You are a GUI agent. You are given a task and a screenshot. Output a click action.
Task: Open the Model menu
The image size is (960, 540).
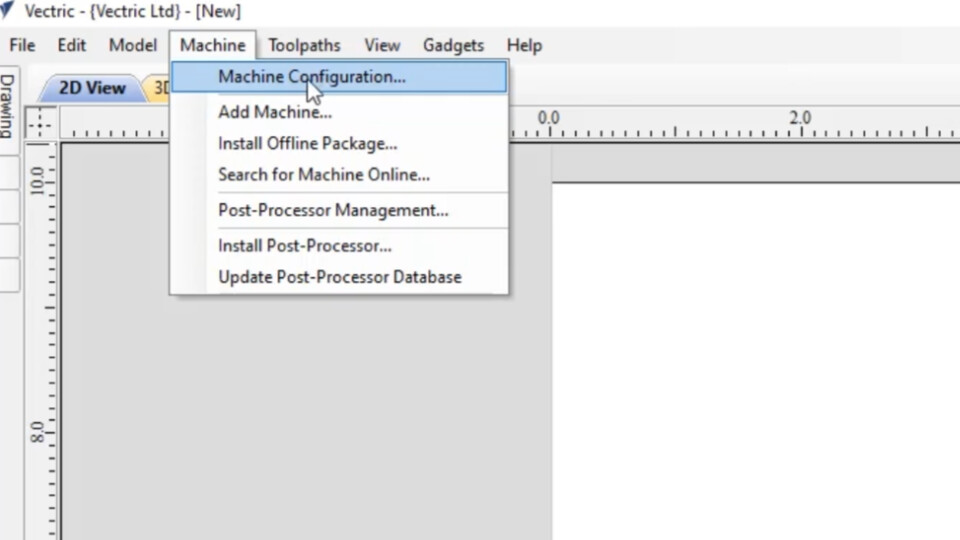tap(133, 45)
